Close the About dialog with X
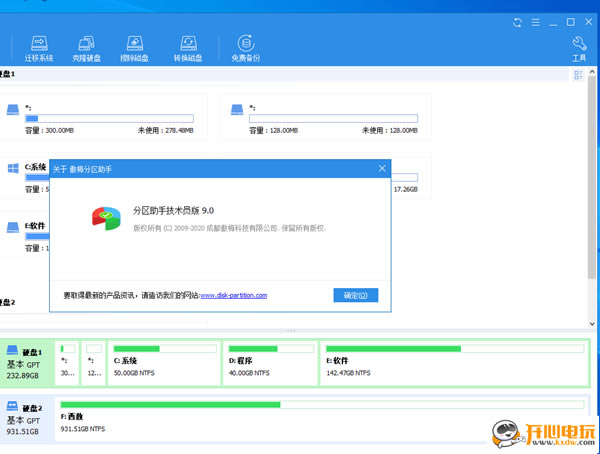Viewport: 600px width, 454px height. pos(382,168)
